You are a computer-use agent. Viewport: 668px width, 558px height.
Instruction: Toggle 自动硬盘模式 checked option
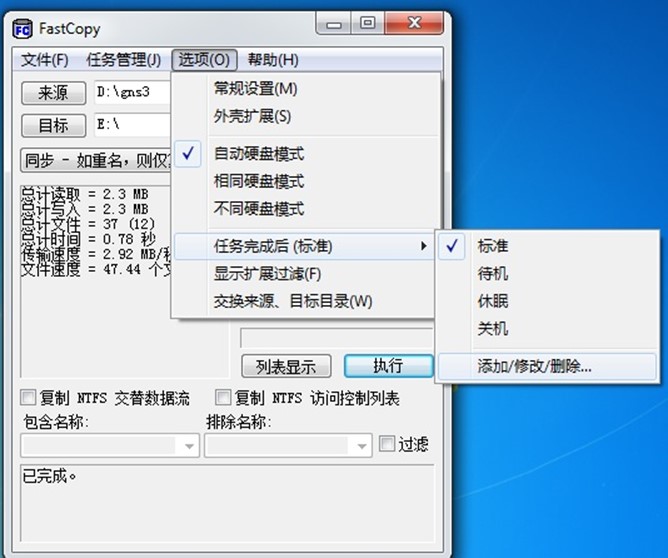coord(258,154)
